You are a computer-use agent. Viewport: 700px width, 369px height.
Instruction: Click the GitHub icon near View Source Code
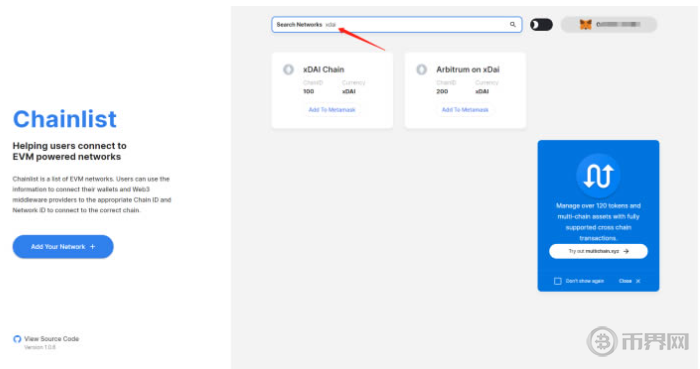tap(17, 339)
